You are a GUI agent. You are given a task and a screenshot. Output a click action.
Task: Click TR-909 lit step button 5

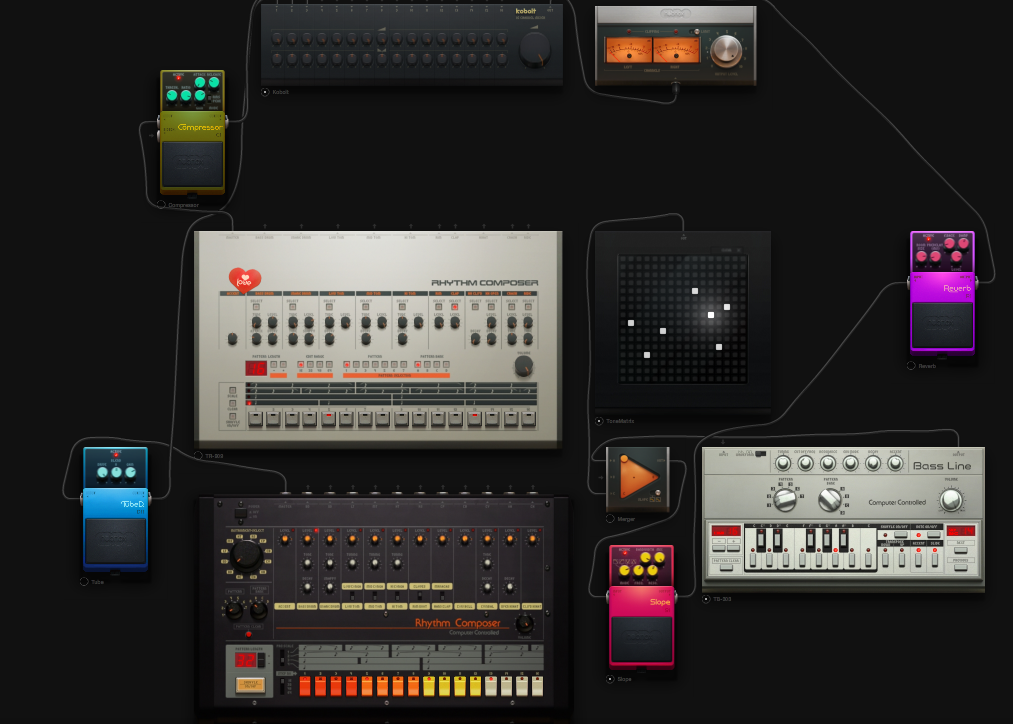tap(329, 419)
